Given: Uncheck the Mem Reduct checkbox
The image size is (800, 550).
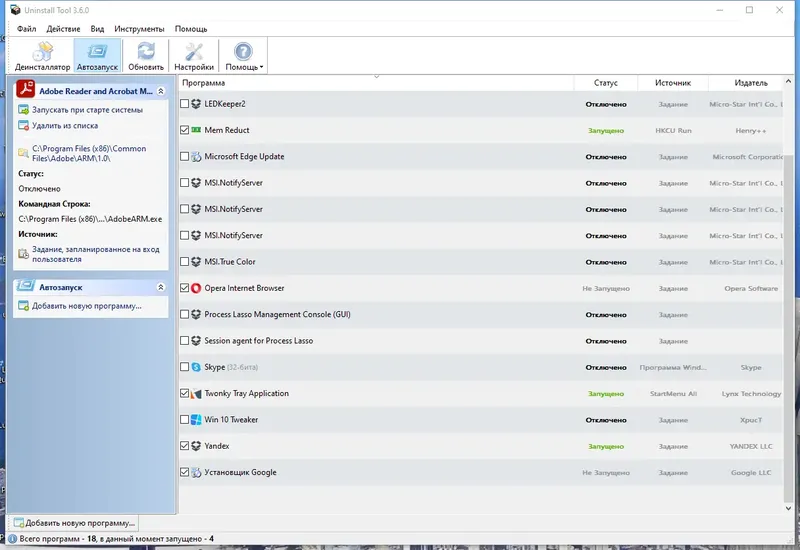Looking at the screenshot, I should click(x=185, y=130).
